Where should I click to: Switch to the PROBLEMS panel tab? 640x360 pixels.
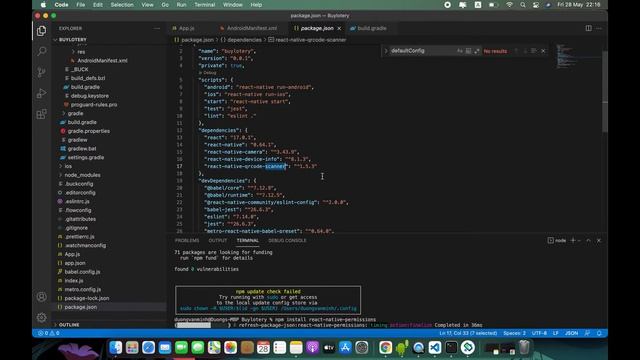click(x=187, y=240)
